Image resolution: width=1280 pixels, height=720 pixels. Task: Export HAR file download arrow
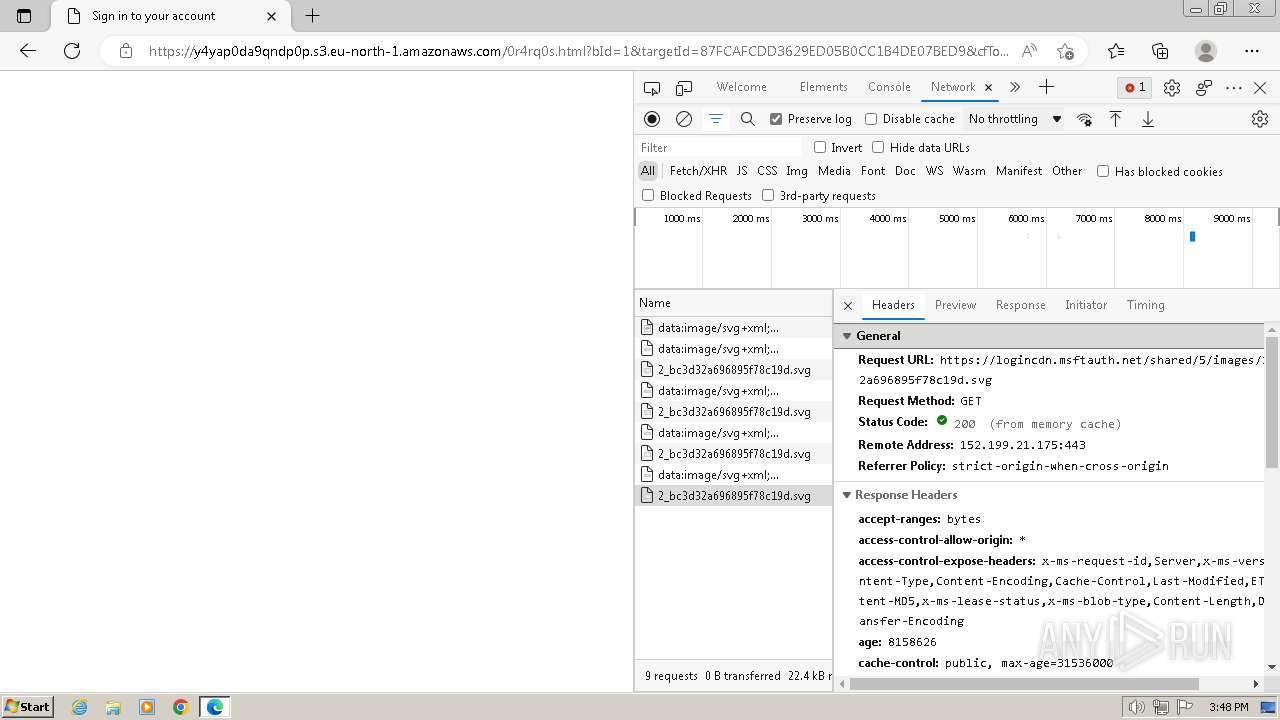[x=1148, y=119]
